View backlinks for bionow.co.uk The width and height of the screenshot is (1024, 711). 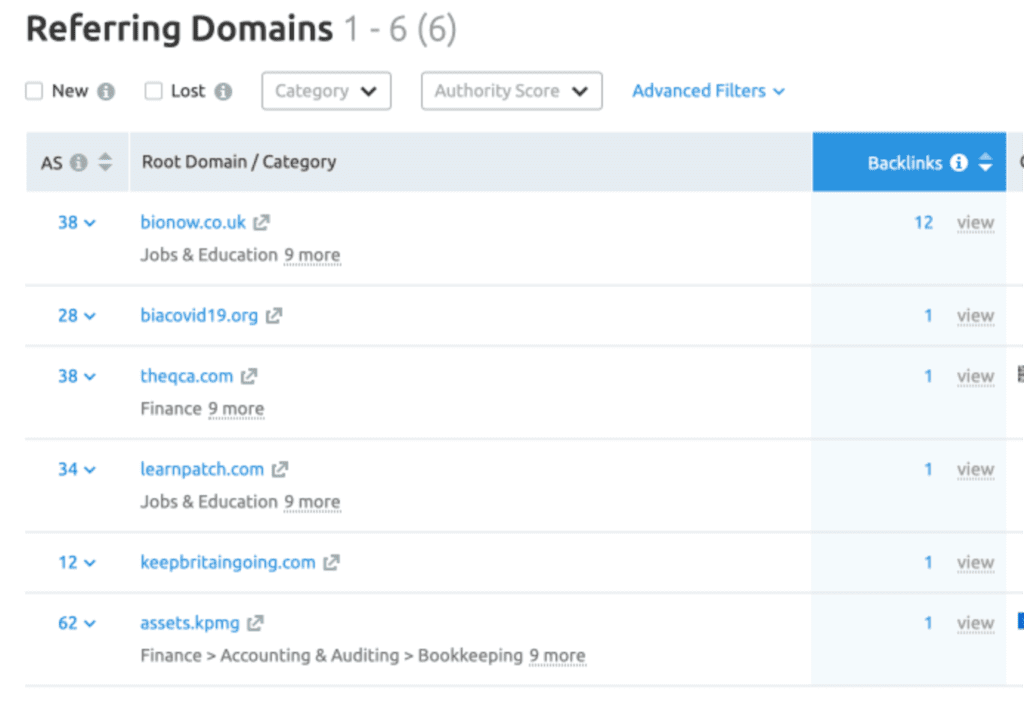click(x=976, y=223)
